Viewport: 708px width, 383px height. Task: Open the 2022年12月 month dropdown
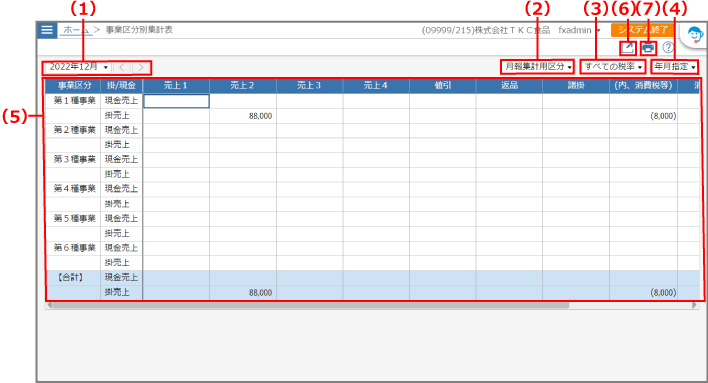pos(78,67)
